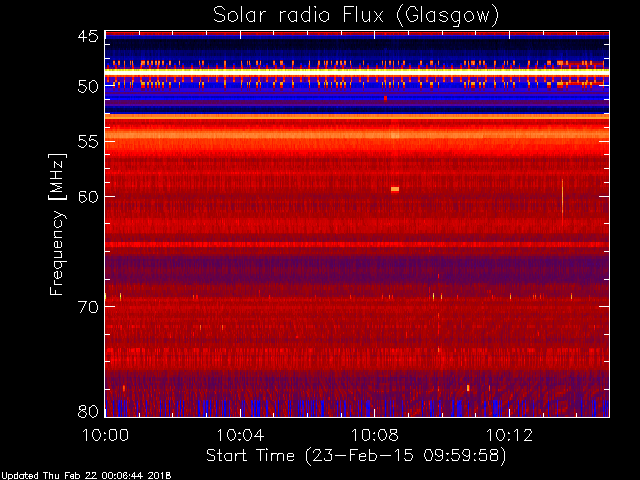The width and height of the screenshot is (640, 480).
Task: Click the bright yellow-white band near 49 MHz
Action: pyautogui.click(x=357, y=72)
